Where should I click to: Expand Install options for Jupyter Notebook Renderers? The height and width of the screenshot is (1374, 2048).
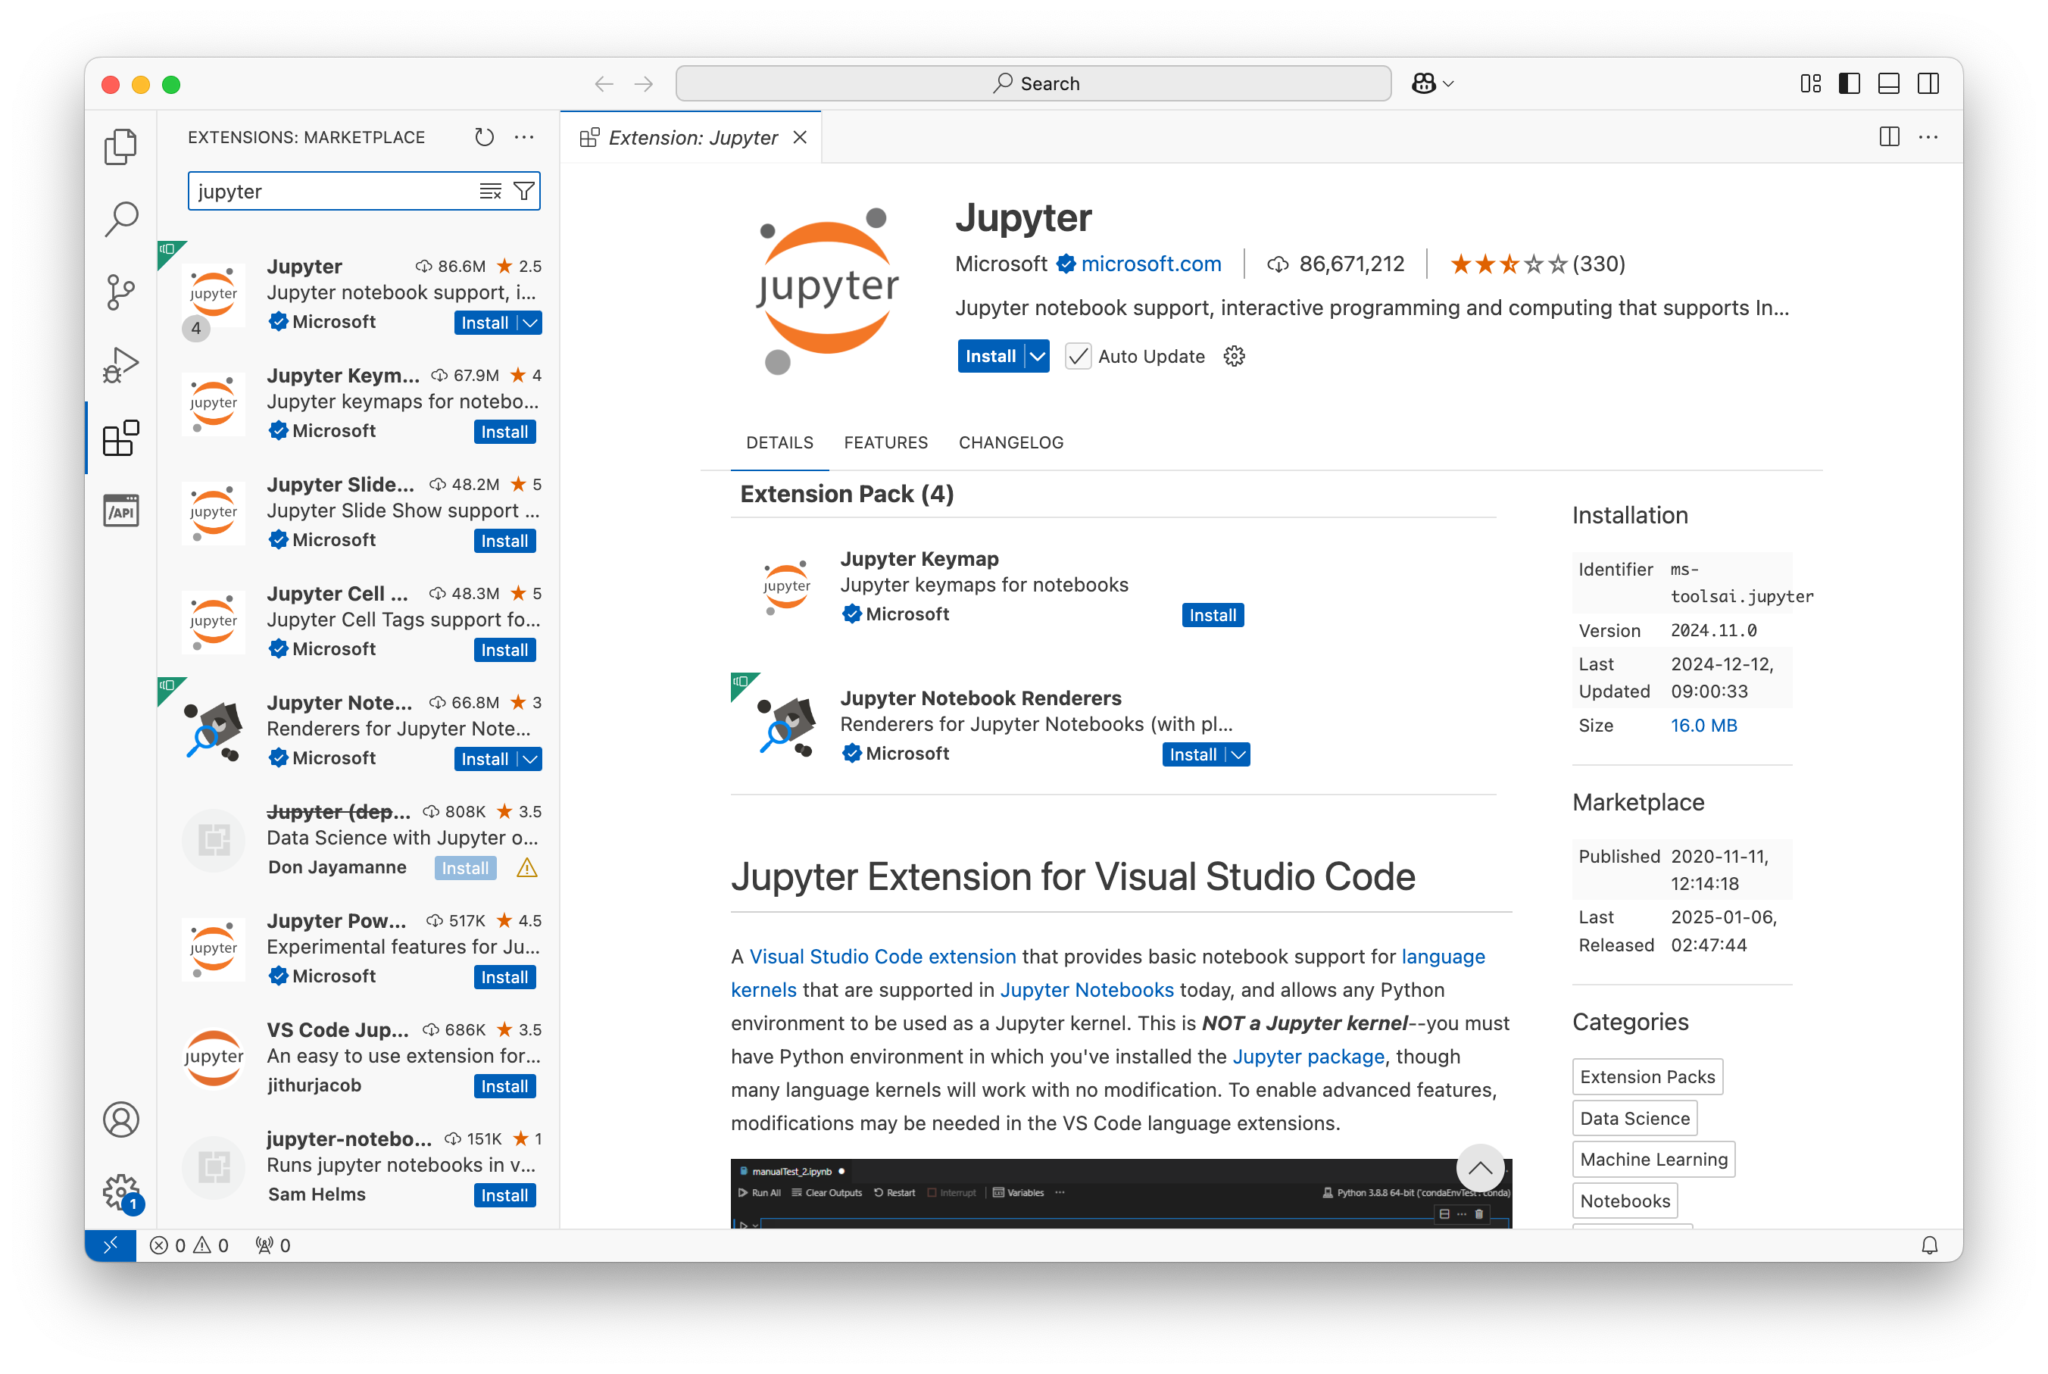[x=1237, y=754]
